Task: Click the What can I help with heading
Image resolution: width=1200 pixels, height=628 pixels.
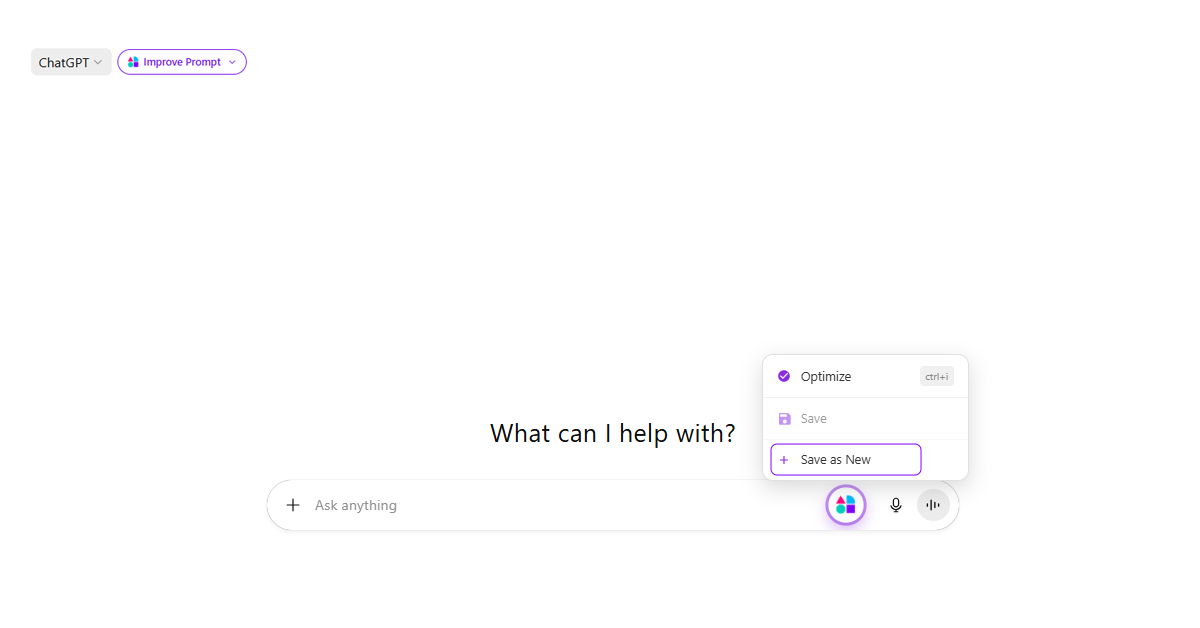Action: pos(612,432)
